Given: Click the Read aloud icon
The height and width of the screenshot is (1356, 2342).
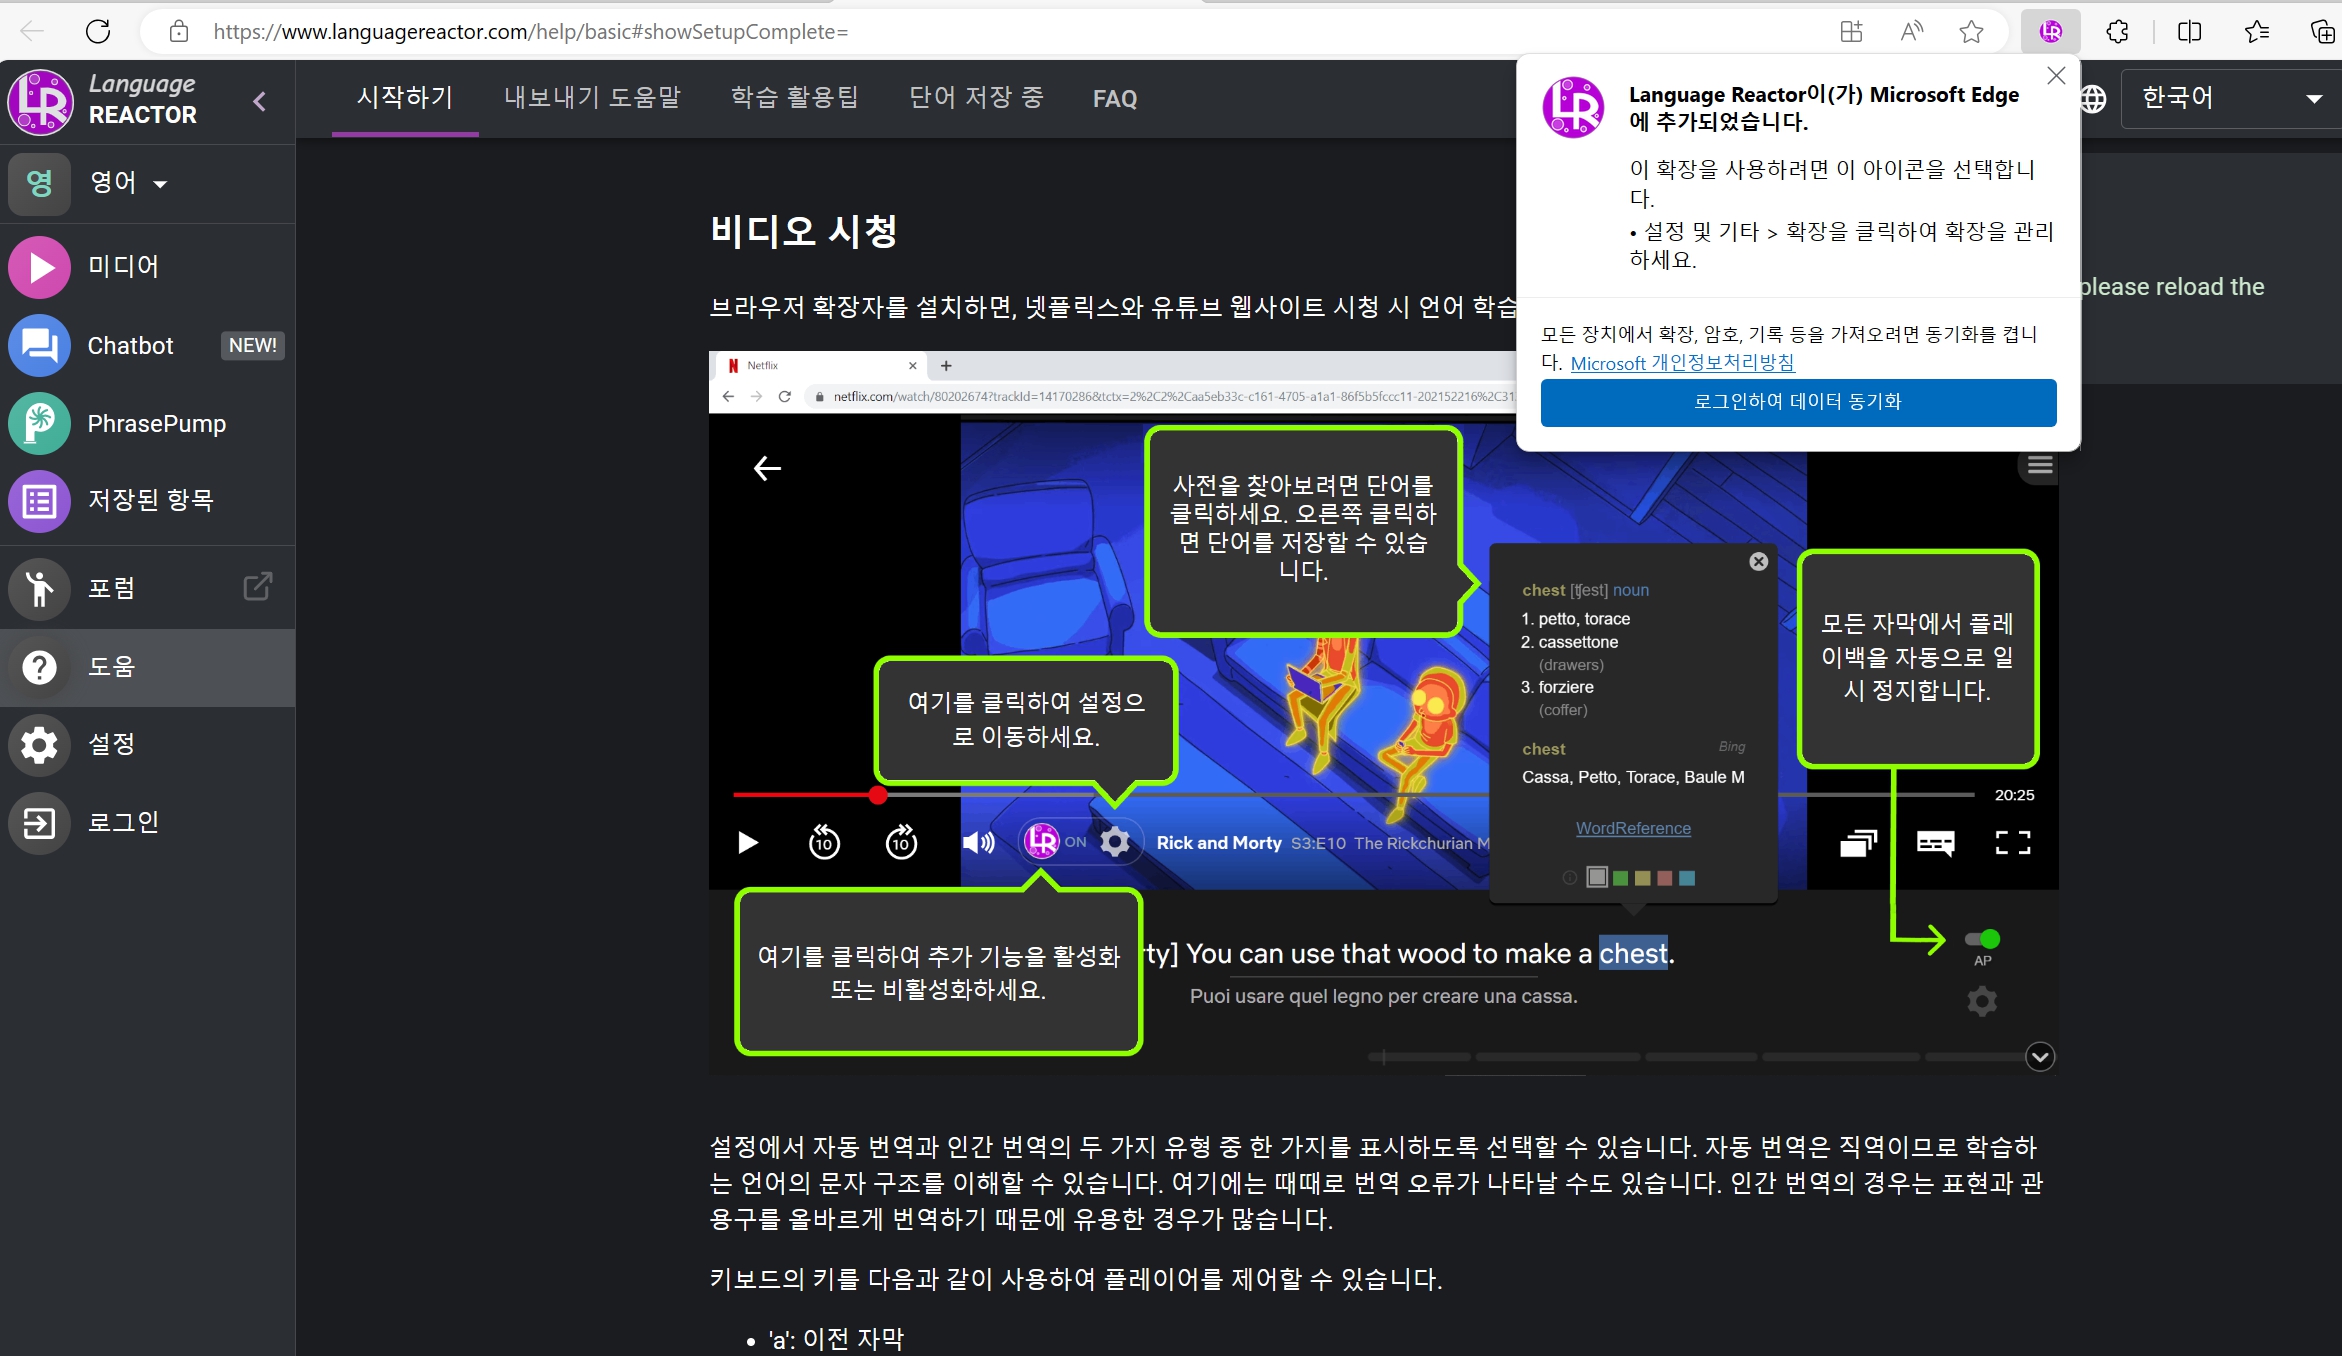Looking at the screenshot, I should coord(1911,32).
